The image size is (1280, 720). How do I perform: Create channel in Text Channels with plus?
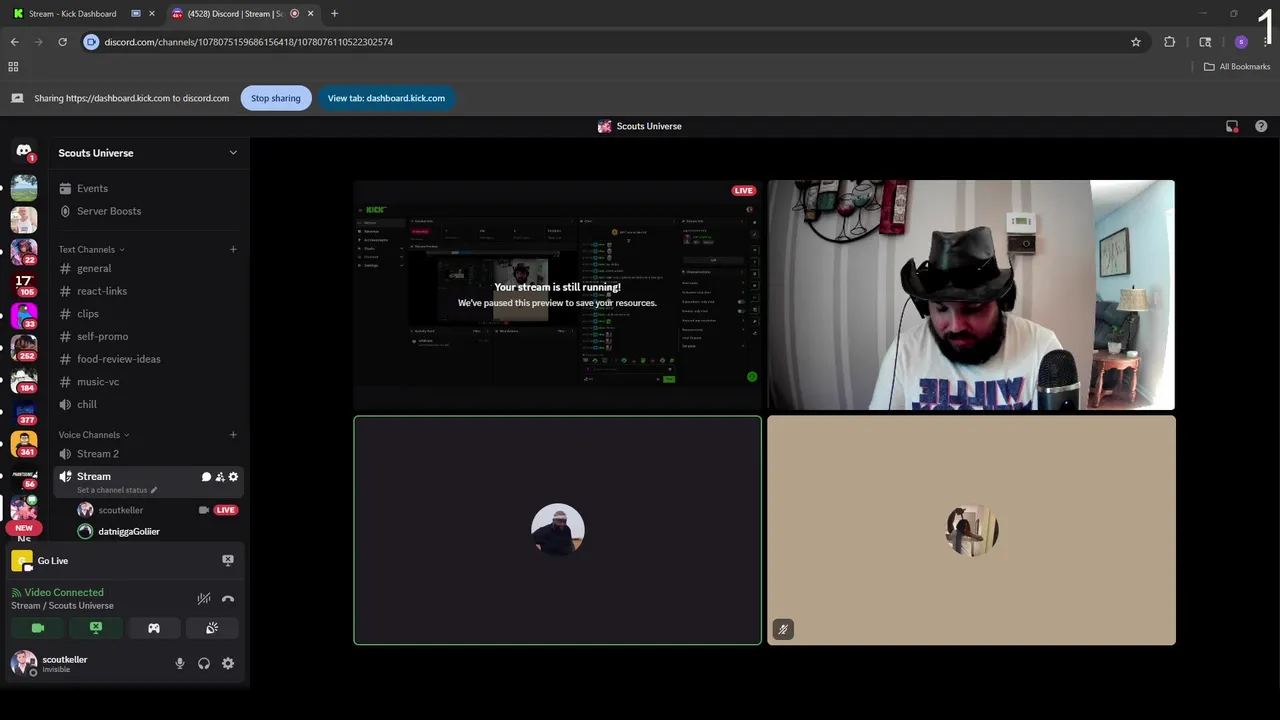point(233,249)
